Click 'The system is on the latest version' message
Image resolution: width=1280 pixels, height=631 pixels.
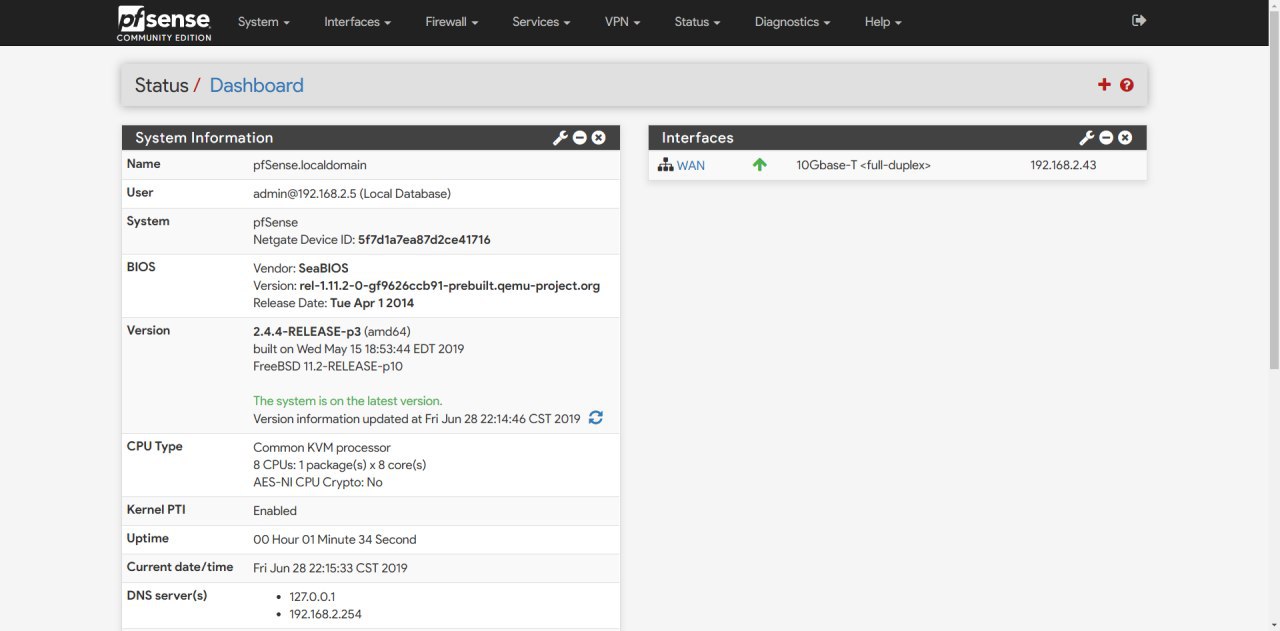coord(348,401)
